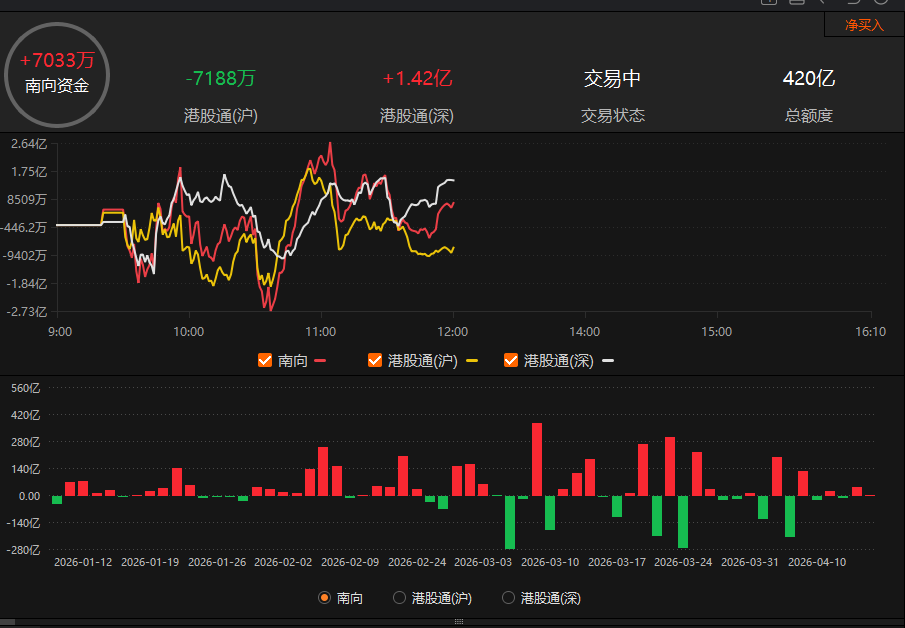Viewport: 905px width, 628px height.
Task: Click the 420亿 total quota value
Action: 808,79
